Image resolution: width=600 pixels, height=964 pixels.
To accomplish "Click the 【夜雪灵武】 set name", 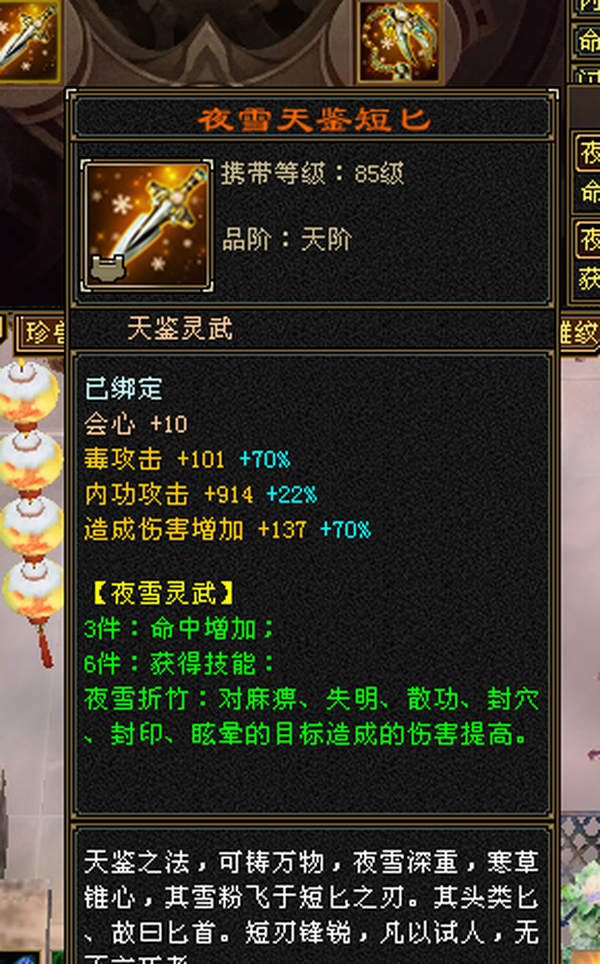I will coord(163,593).
